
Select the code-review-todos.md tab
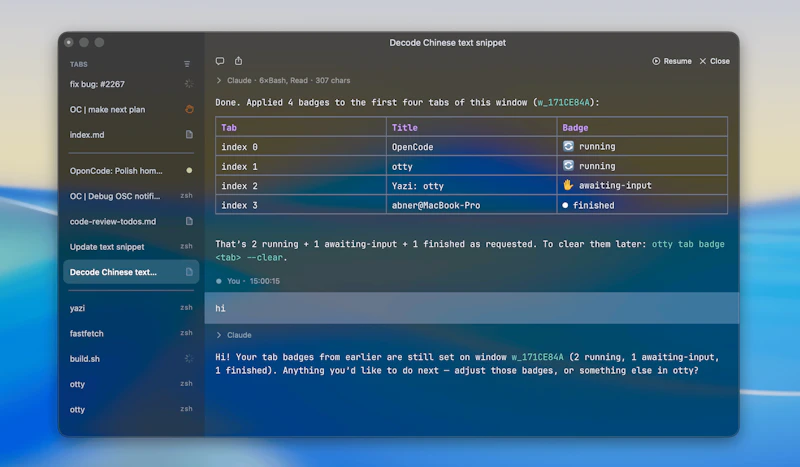(x=131, y=222)
